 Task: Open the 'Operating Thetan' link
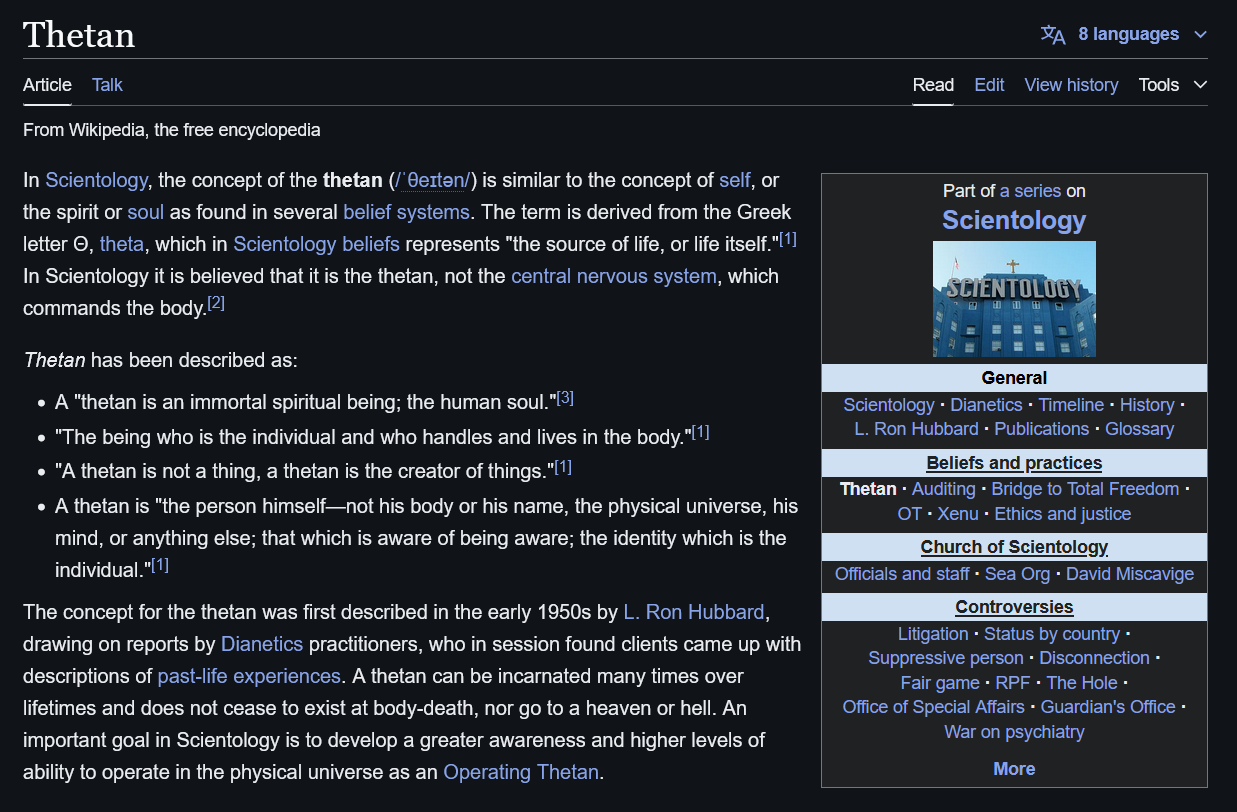click(x=521, y=772)
